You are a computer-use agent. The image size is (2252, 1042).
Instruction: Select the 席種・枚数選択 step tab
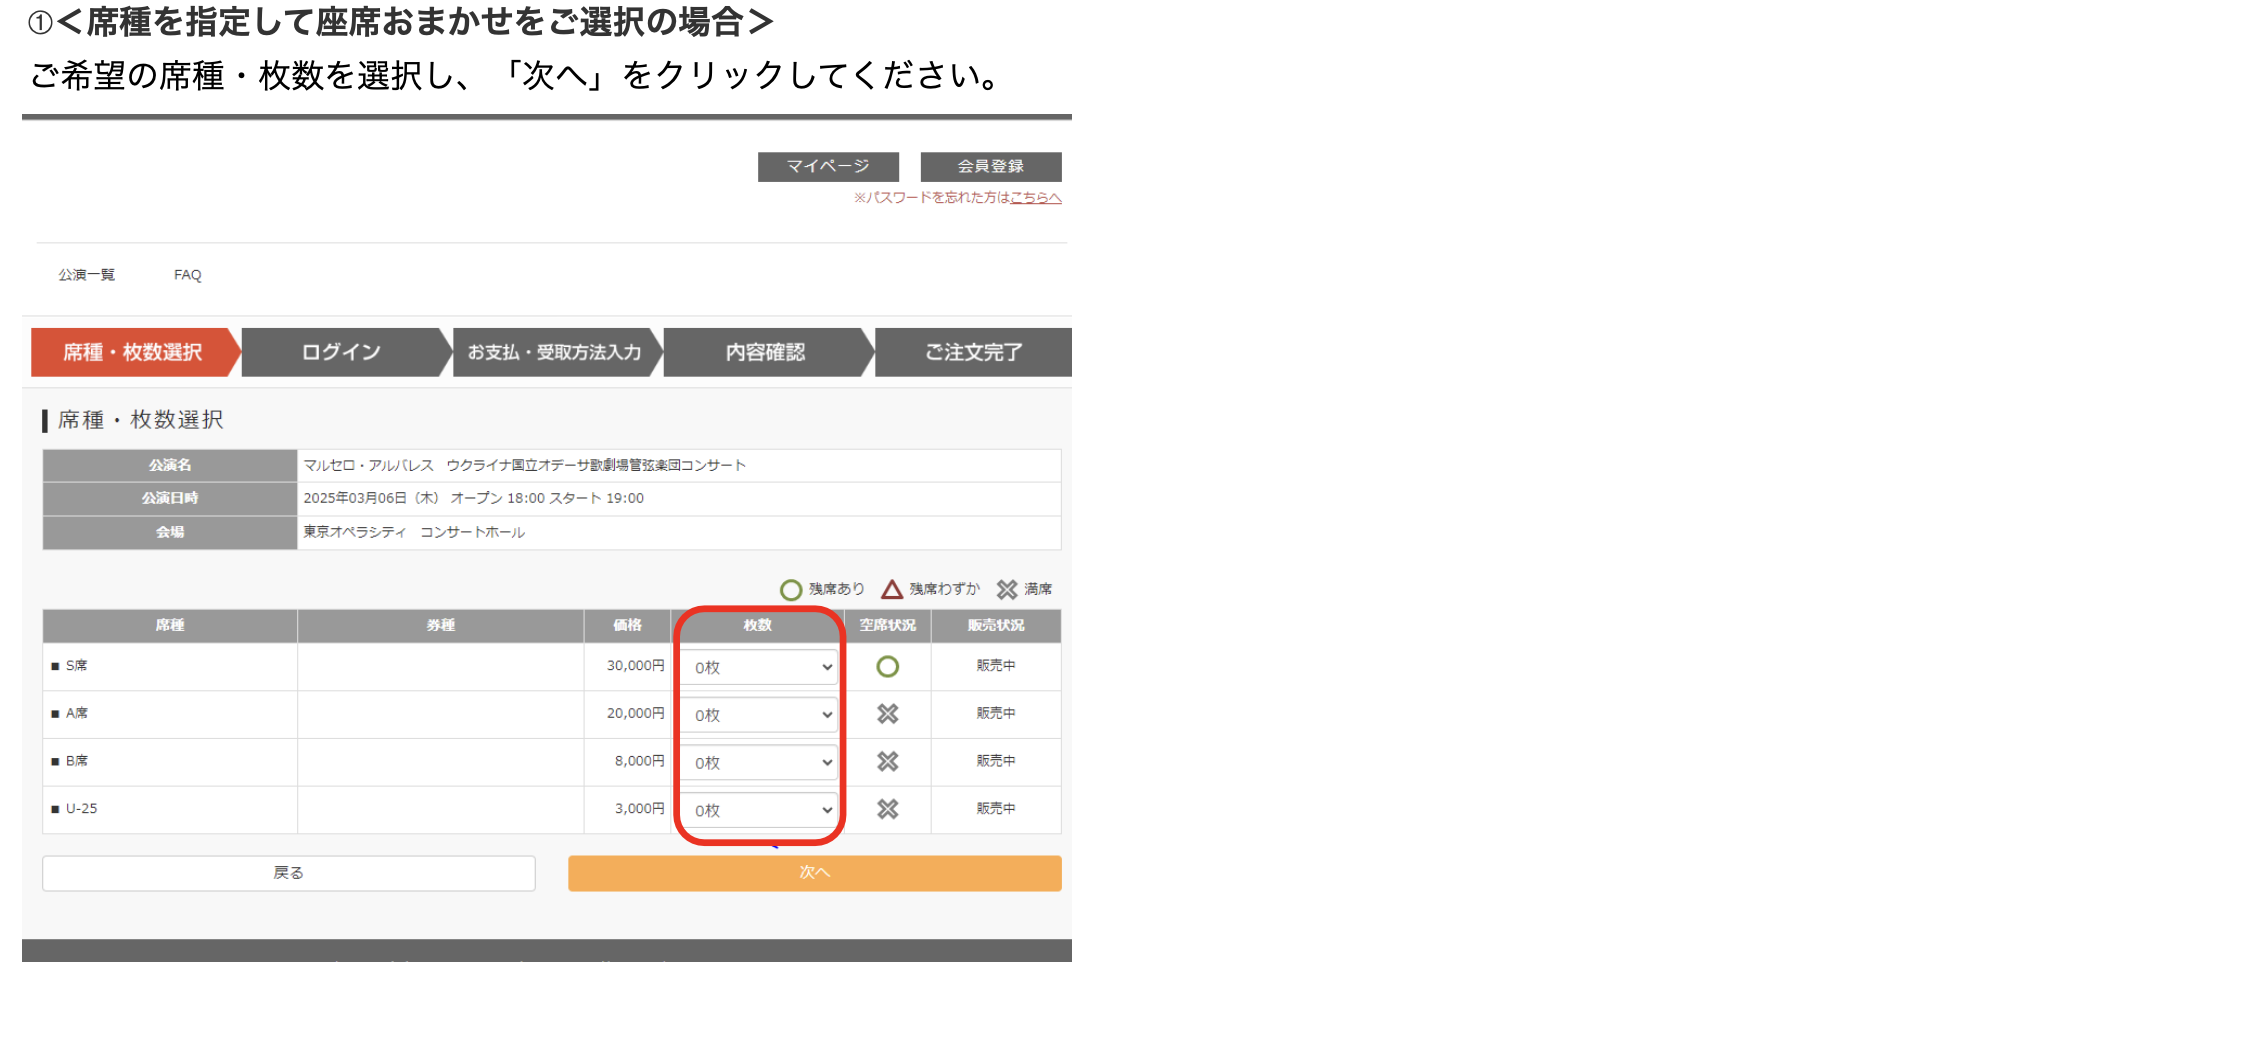coord(133,352)
